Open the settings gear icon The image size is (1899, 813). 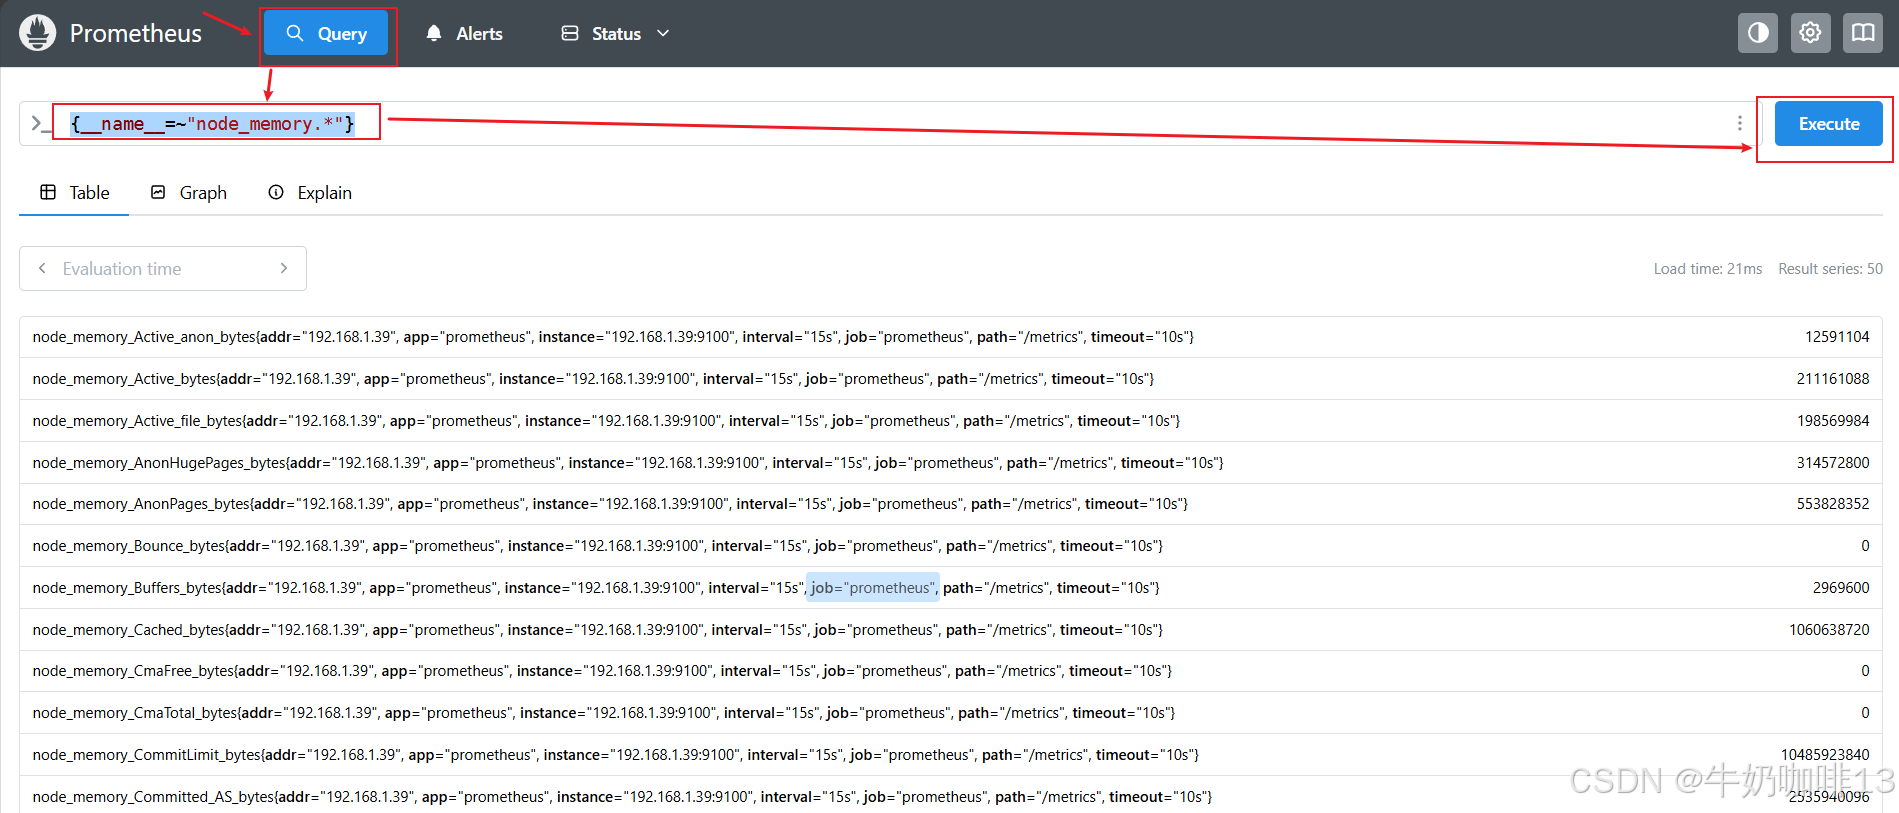click(1810, 33)
